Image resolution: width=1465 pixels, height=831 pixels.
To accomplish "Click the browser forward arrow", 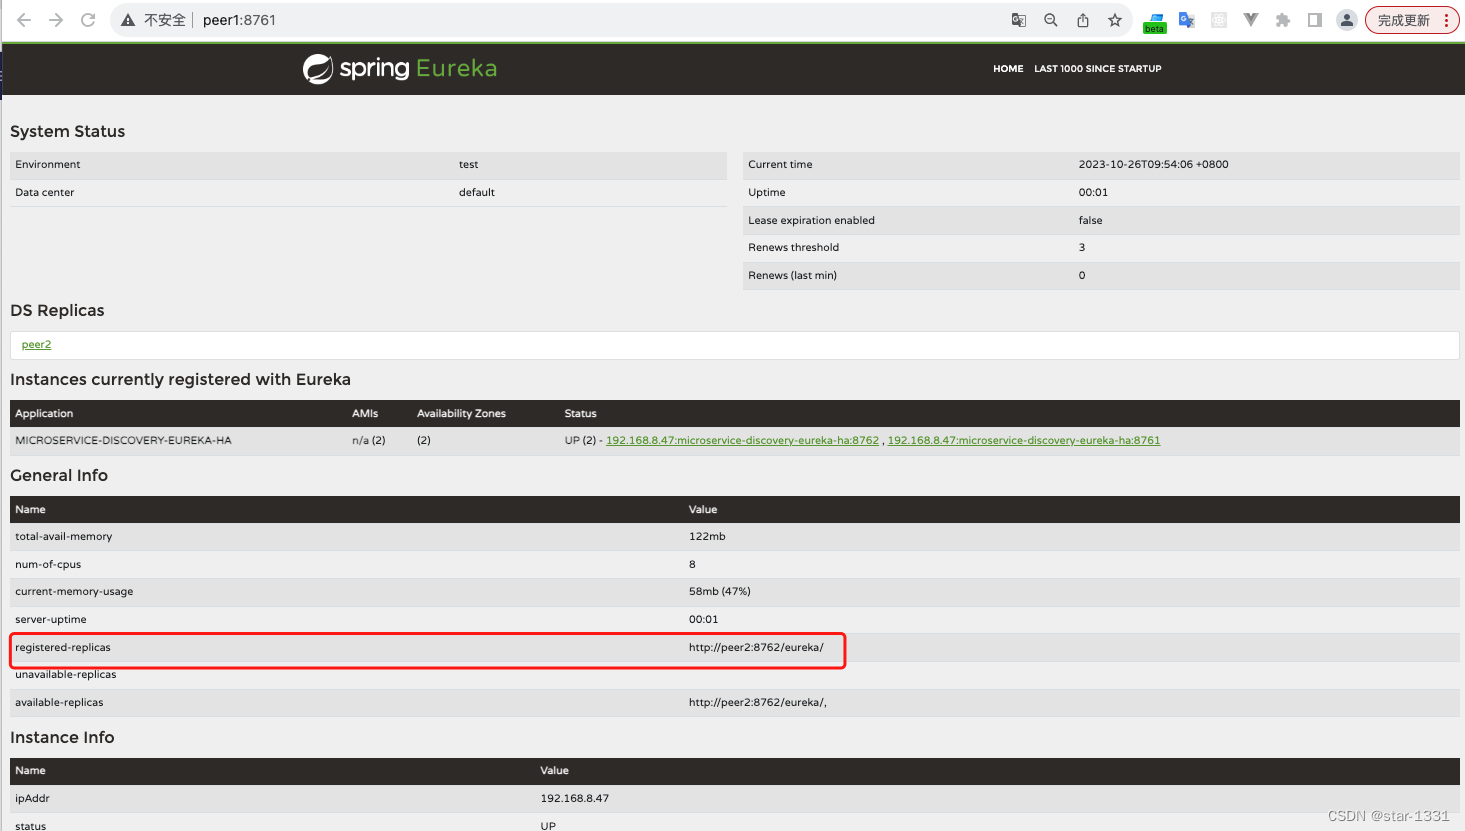I will click(56, 20).
